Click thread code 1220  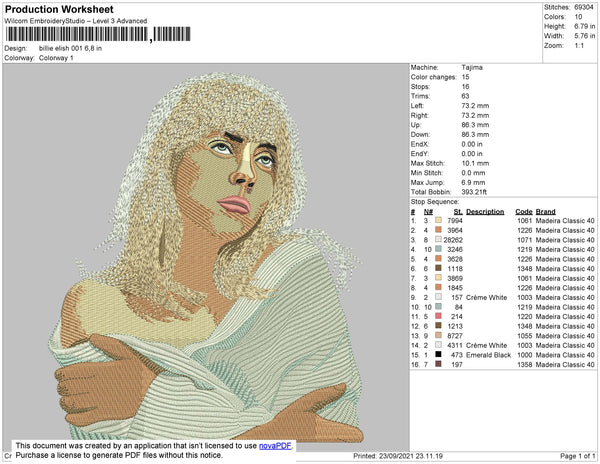(525, 316)
